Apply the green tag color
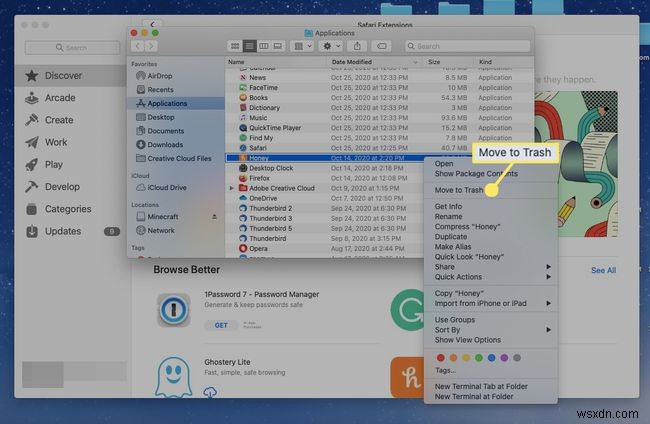The height and width of the screenshot is (424, 650). [x=479, y=358]
